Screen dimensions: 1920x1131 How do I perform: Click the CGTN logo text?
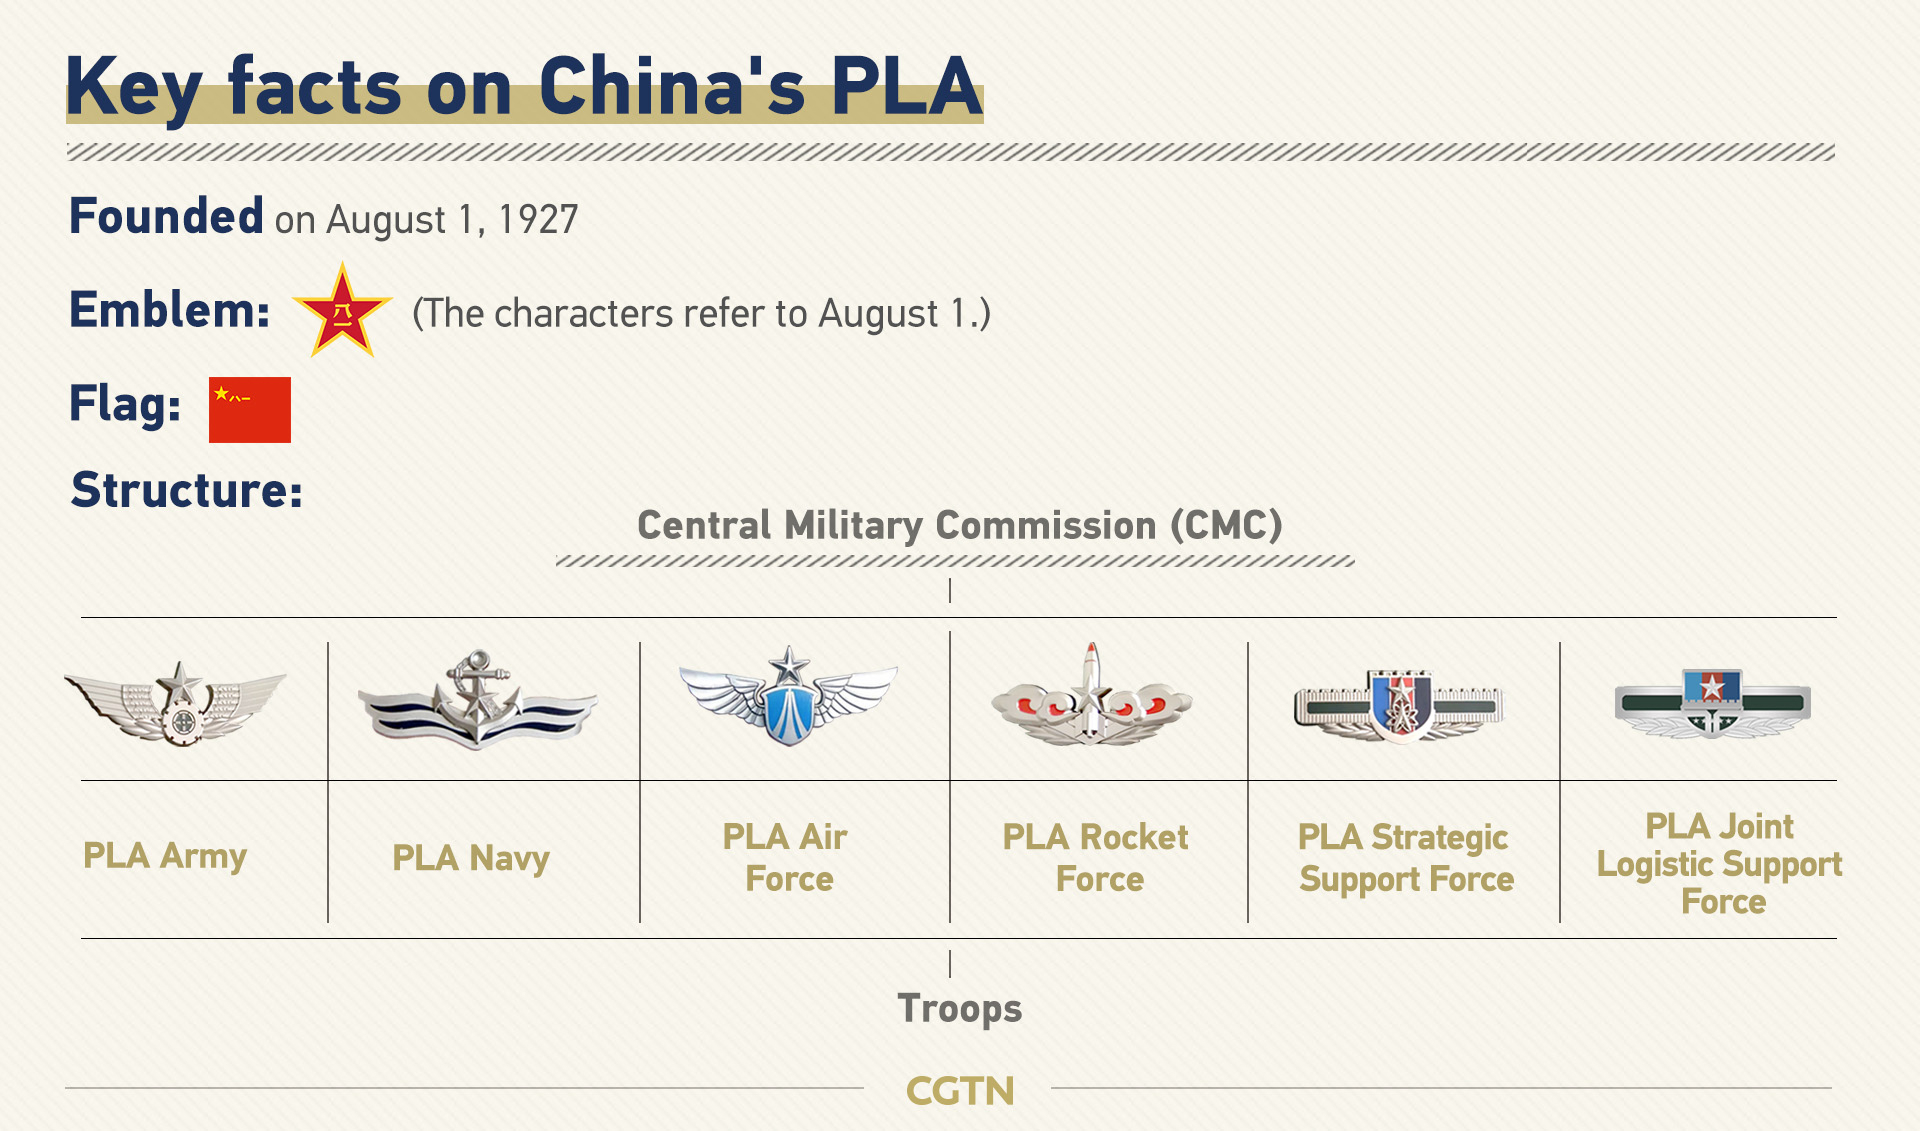(960, 1091)
